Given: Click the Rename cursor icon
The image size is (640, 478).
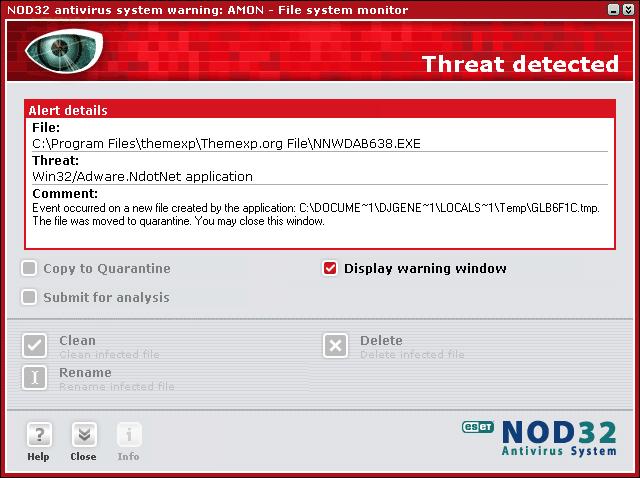Looking at the screenshot, I should (35, 377).
